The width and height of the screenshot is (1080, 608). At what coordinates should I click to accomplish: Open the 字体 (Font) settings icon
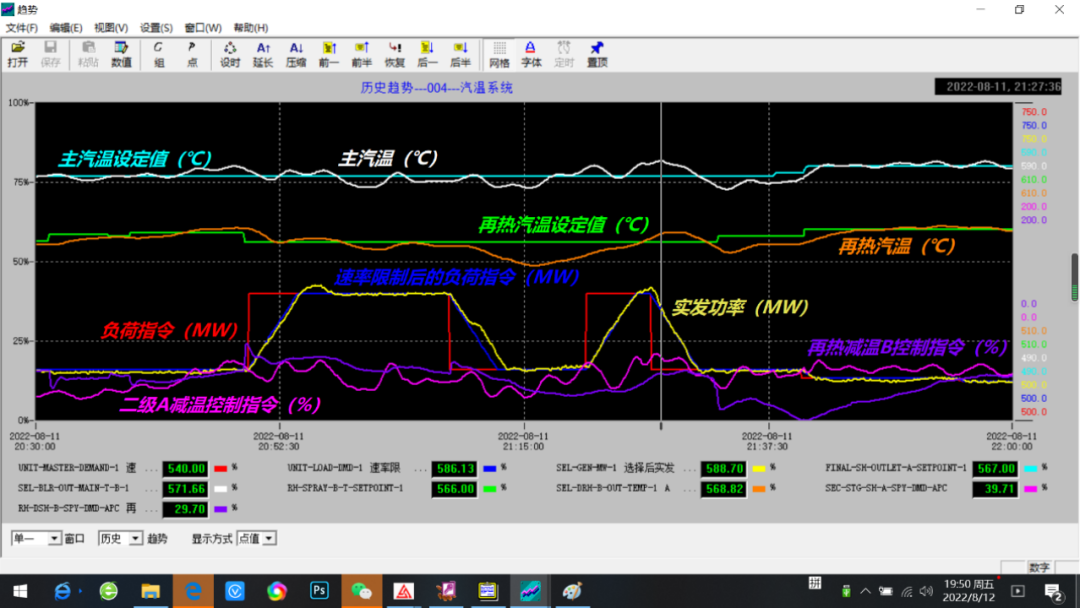coord(531,54)
